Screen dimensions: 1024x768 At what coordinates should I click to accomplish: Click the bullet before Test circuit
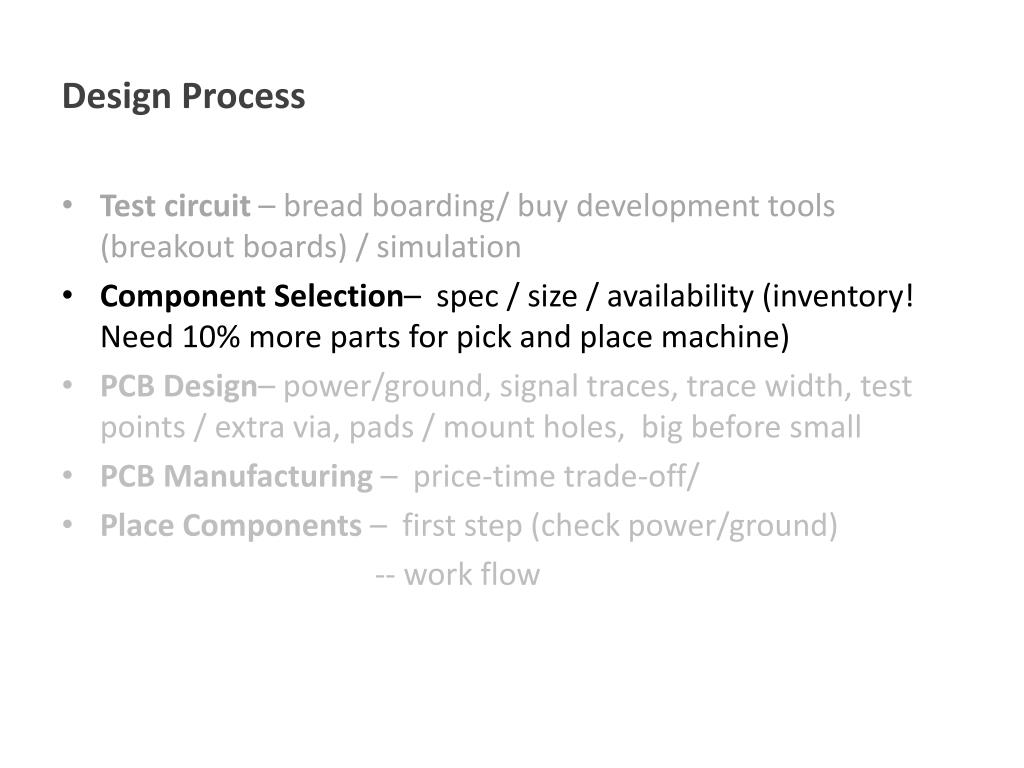click(67, 206)
